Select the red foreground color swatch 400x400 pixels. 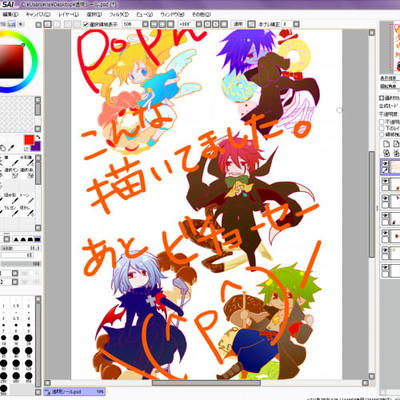[29, 140]
